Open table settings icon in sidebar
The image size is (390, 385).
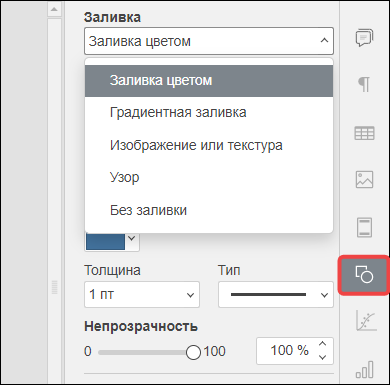click(x=364, y=133)
